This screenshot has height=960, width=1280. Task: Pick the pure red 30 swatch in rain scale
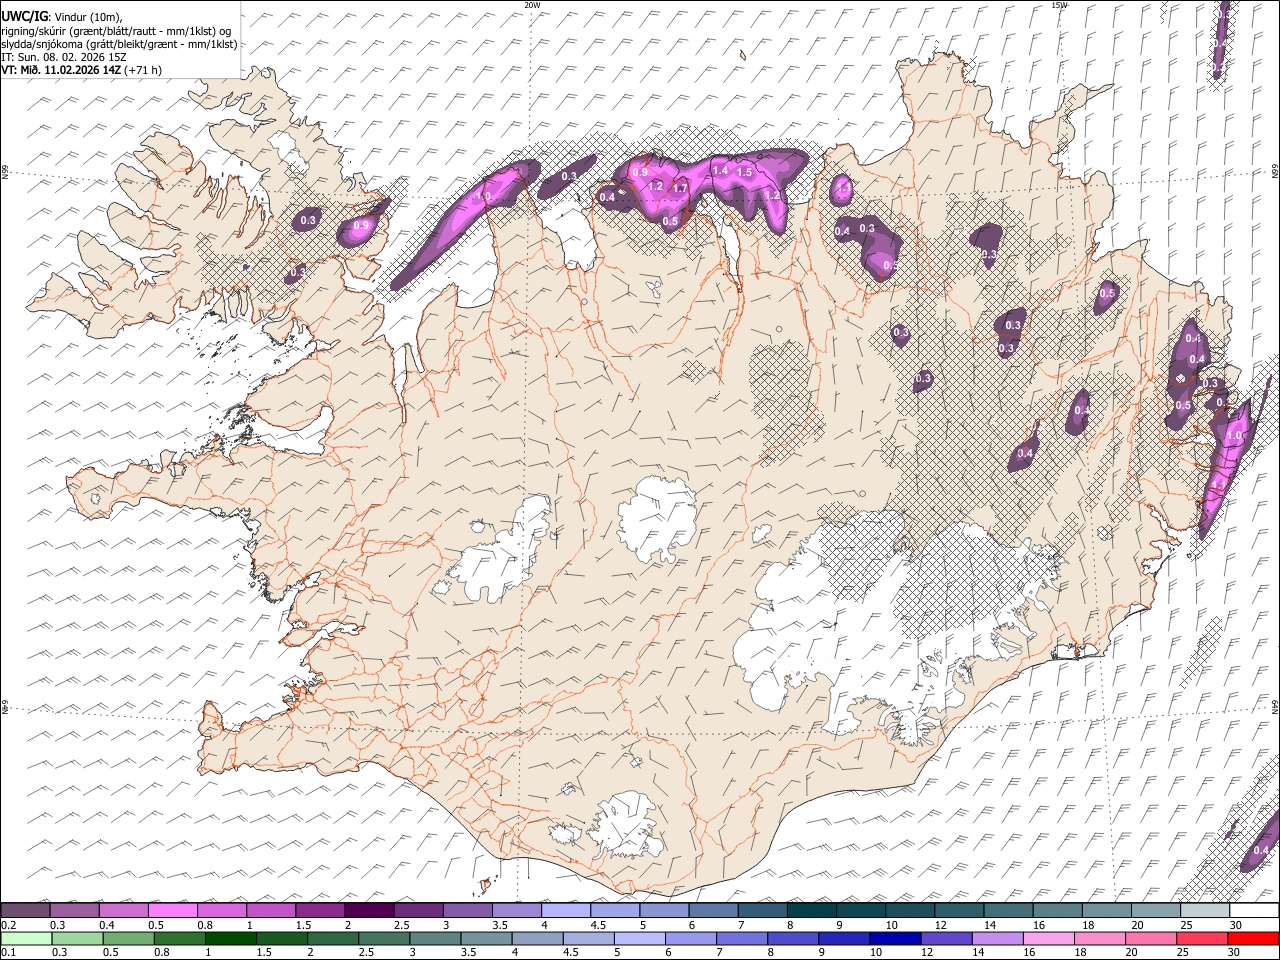[1254, 938]
